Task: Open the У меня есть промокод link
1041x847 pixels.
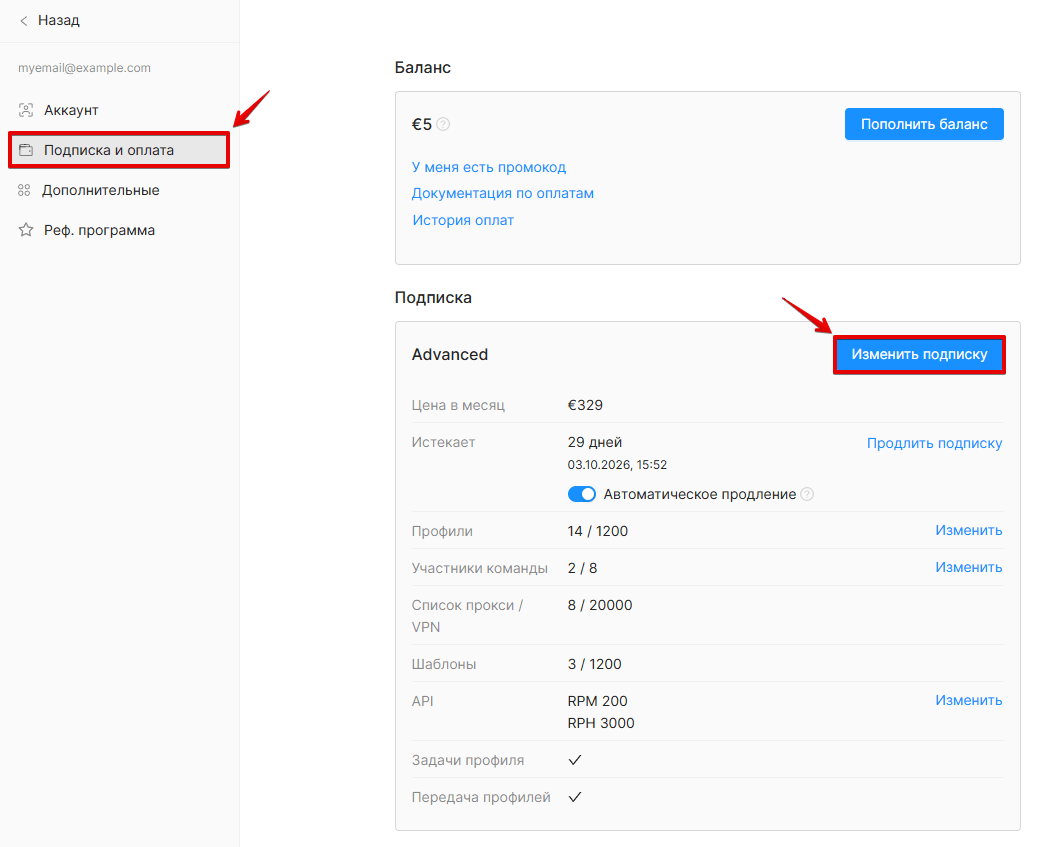Action: coord(489,167)
